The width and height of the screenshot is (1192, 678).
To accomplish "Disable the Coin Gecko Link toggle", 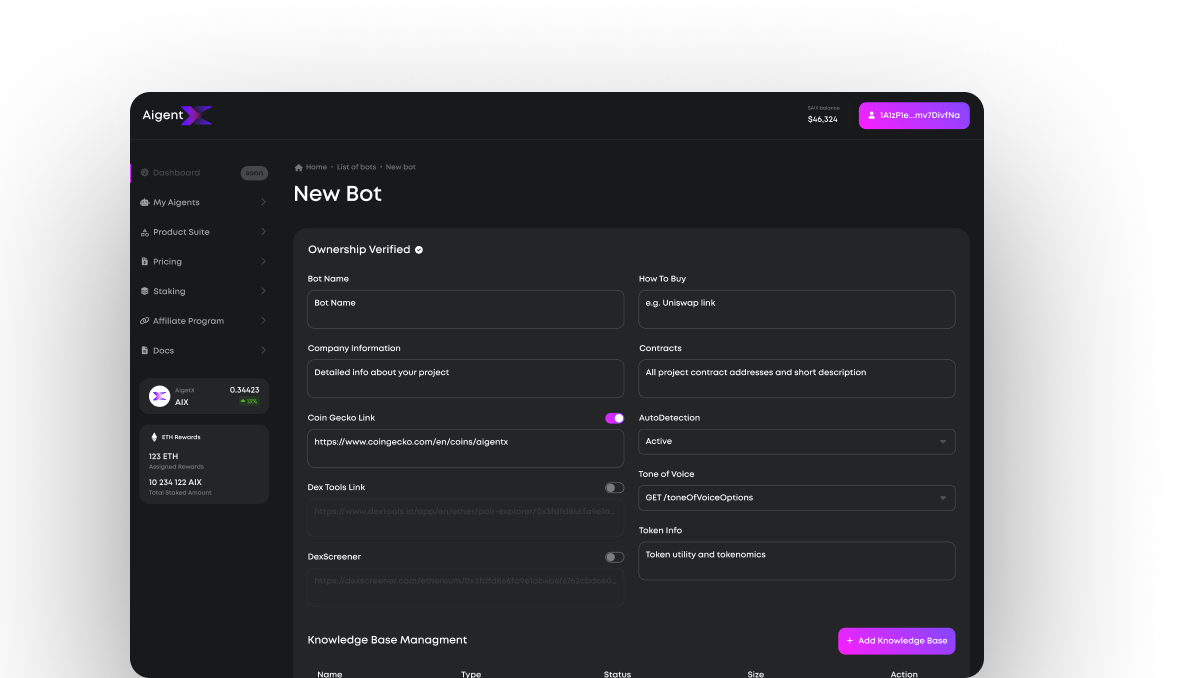I will (x=614, y=418).
